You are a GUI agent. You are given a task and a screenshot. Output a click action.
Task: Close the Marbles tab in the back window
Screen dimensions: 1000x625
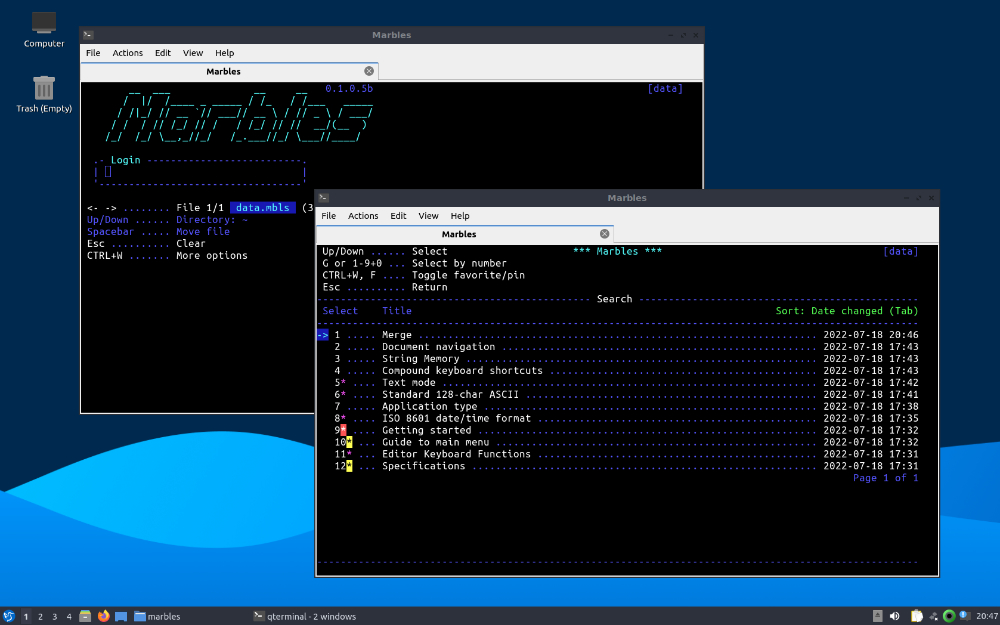[x=369, y=71]
